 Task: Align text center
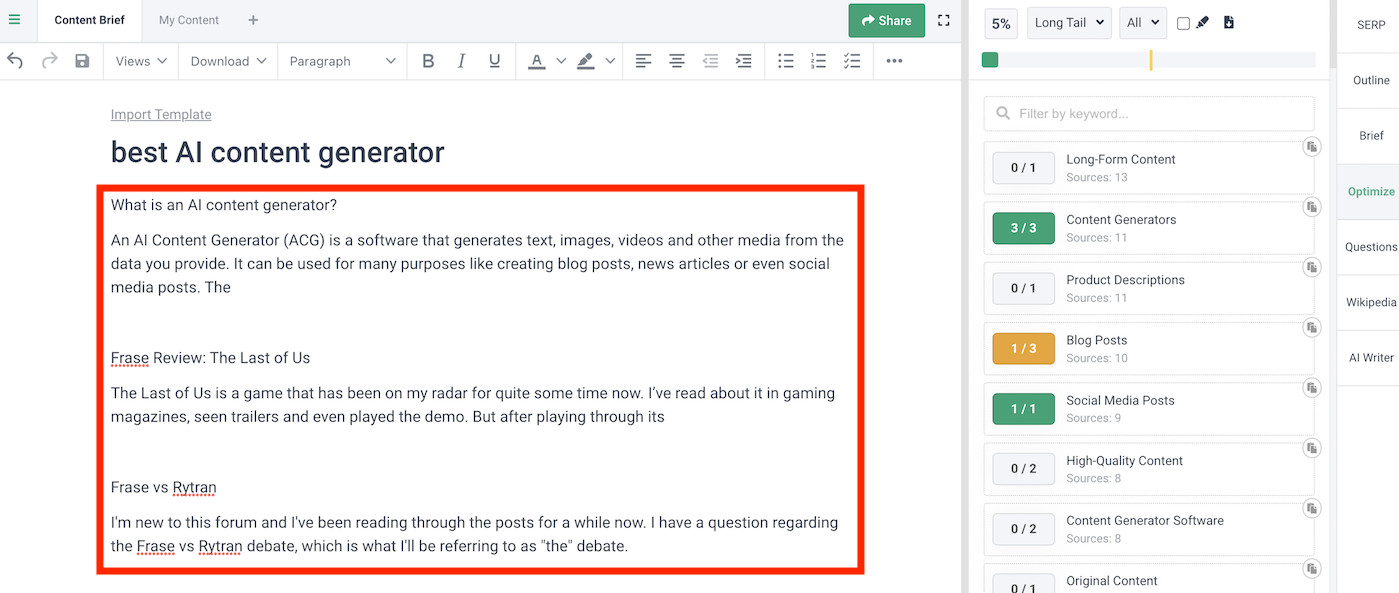click(x=677, y=61)
